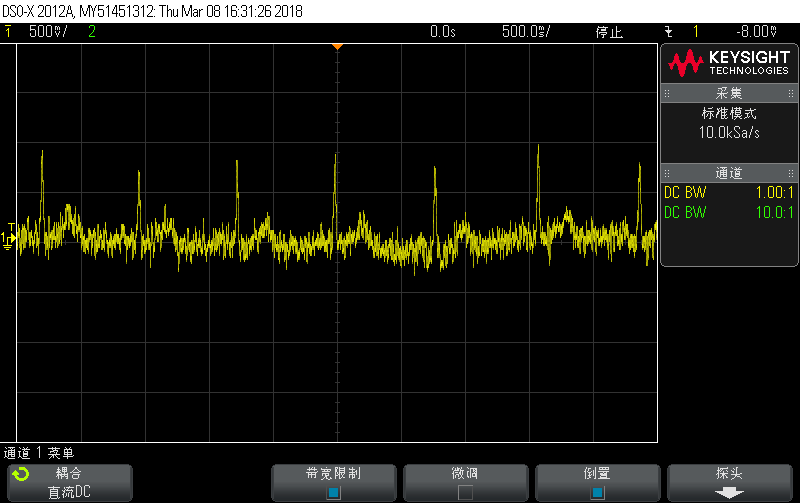Click the 停止 run status label
This screenshot has width=800, height=503.
[x=609, y=32]
